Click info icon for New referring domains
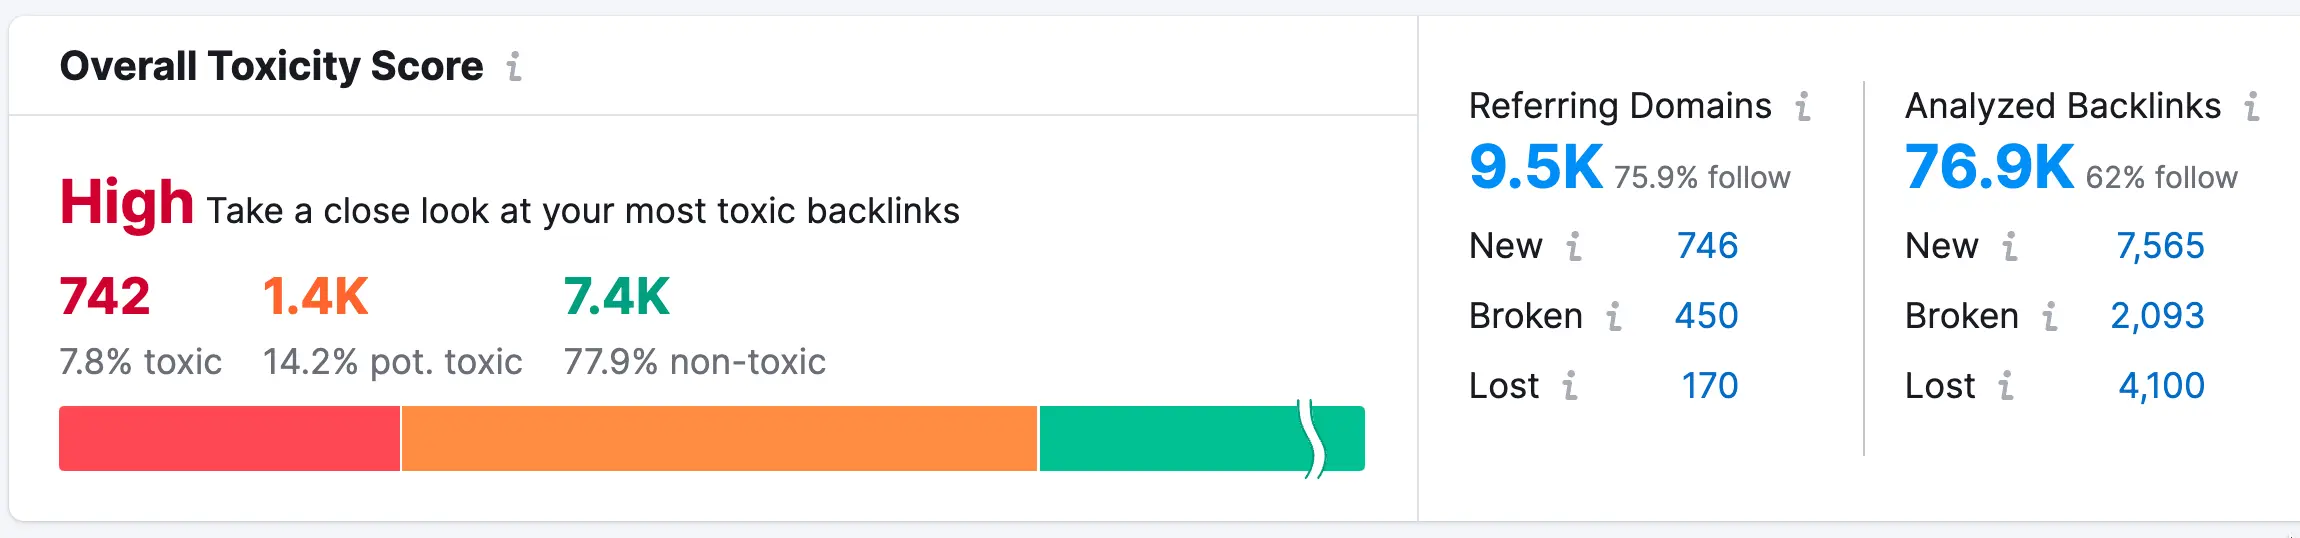 coord(1574,246)
